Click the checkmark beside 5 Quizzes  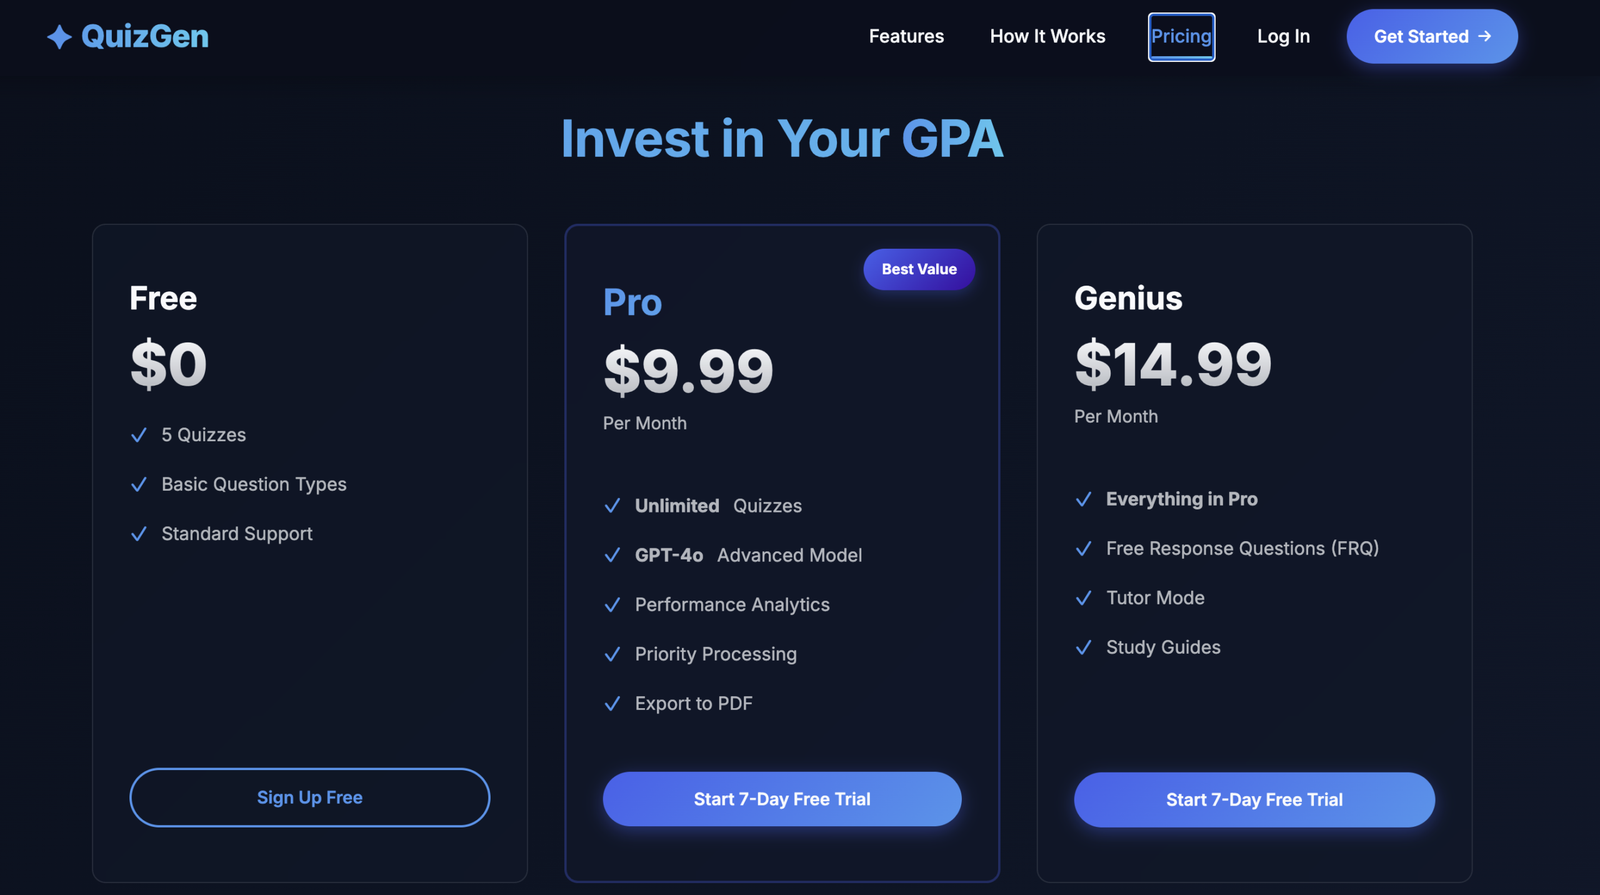(139, 435)
